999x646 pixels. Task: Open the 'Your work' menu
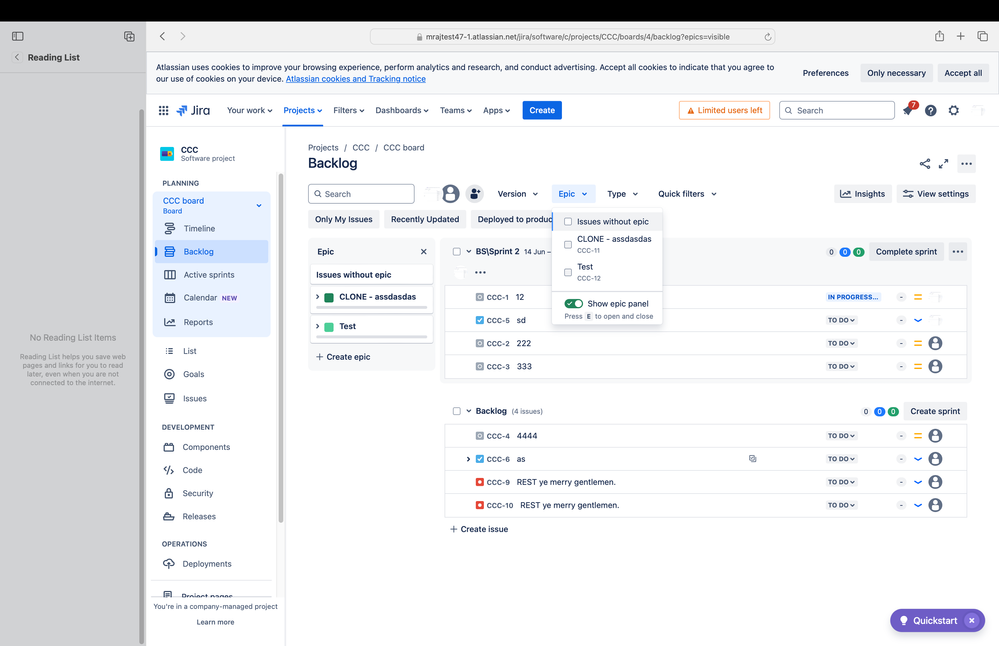(249, 110)
